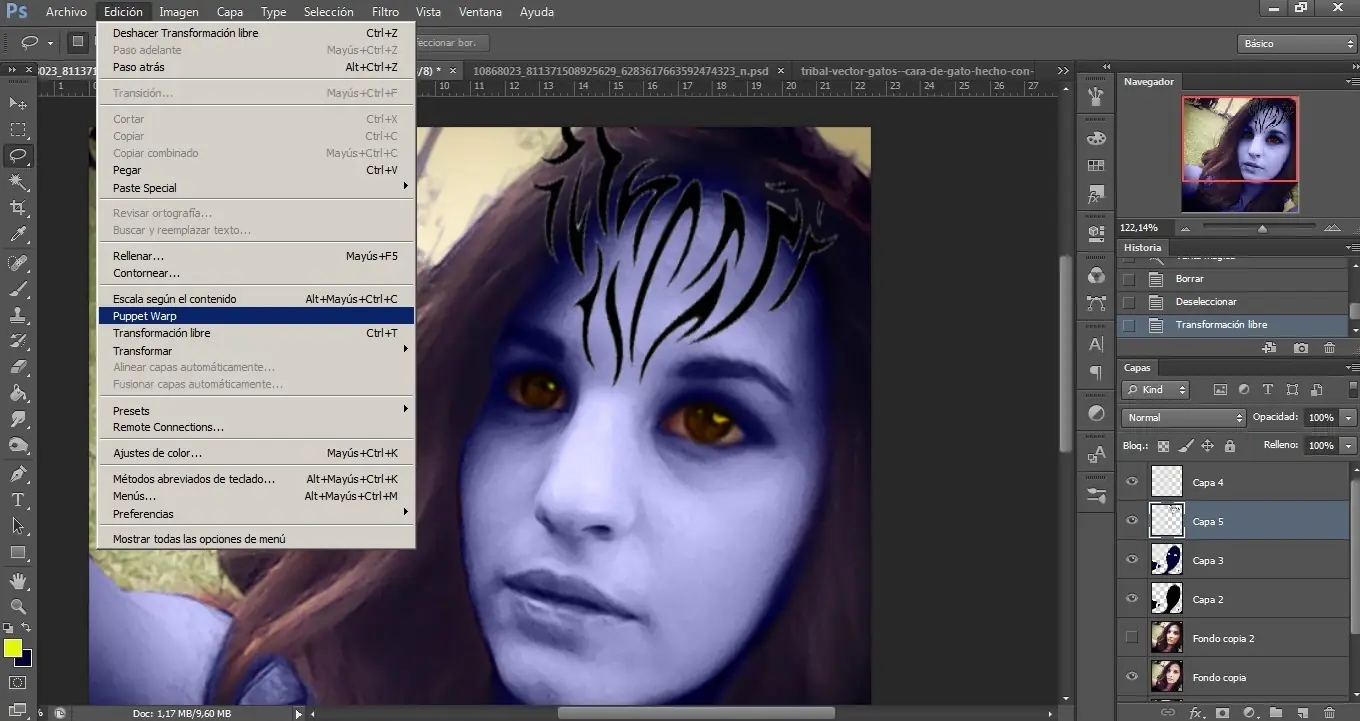Open the Swatches panel icon in dock
Viewport: 1360px width, 721px height.
click(1096, 166)
